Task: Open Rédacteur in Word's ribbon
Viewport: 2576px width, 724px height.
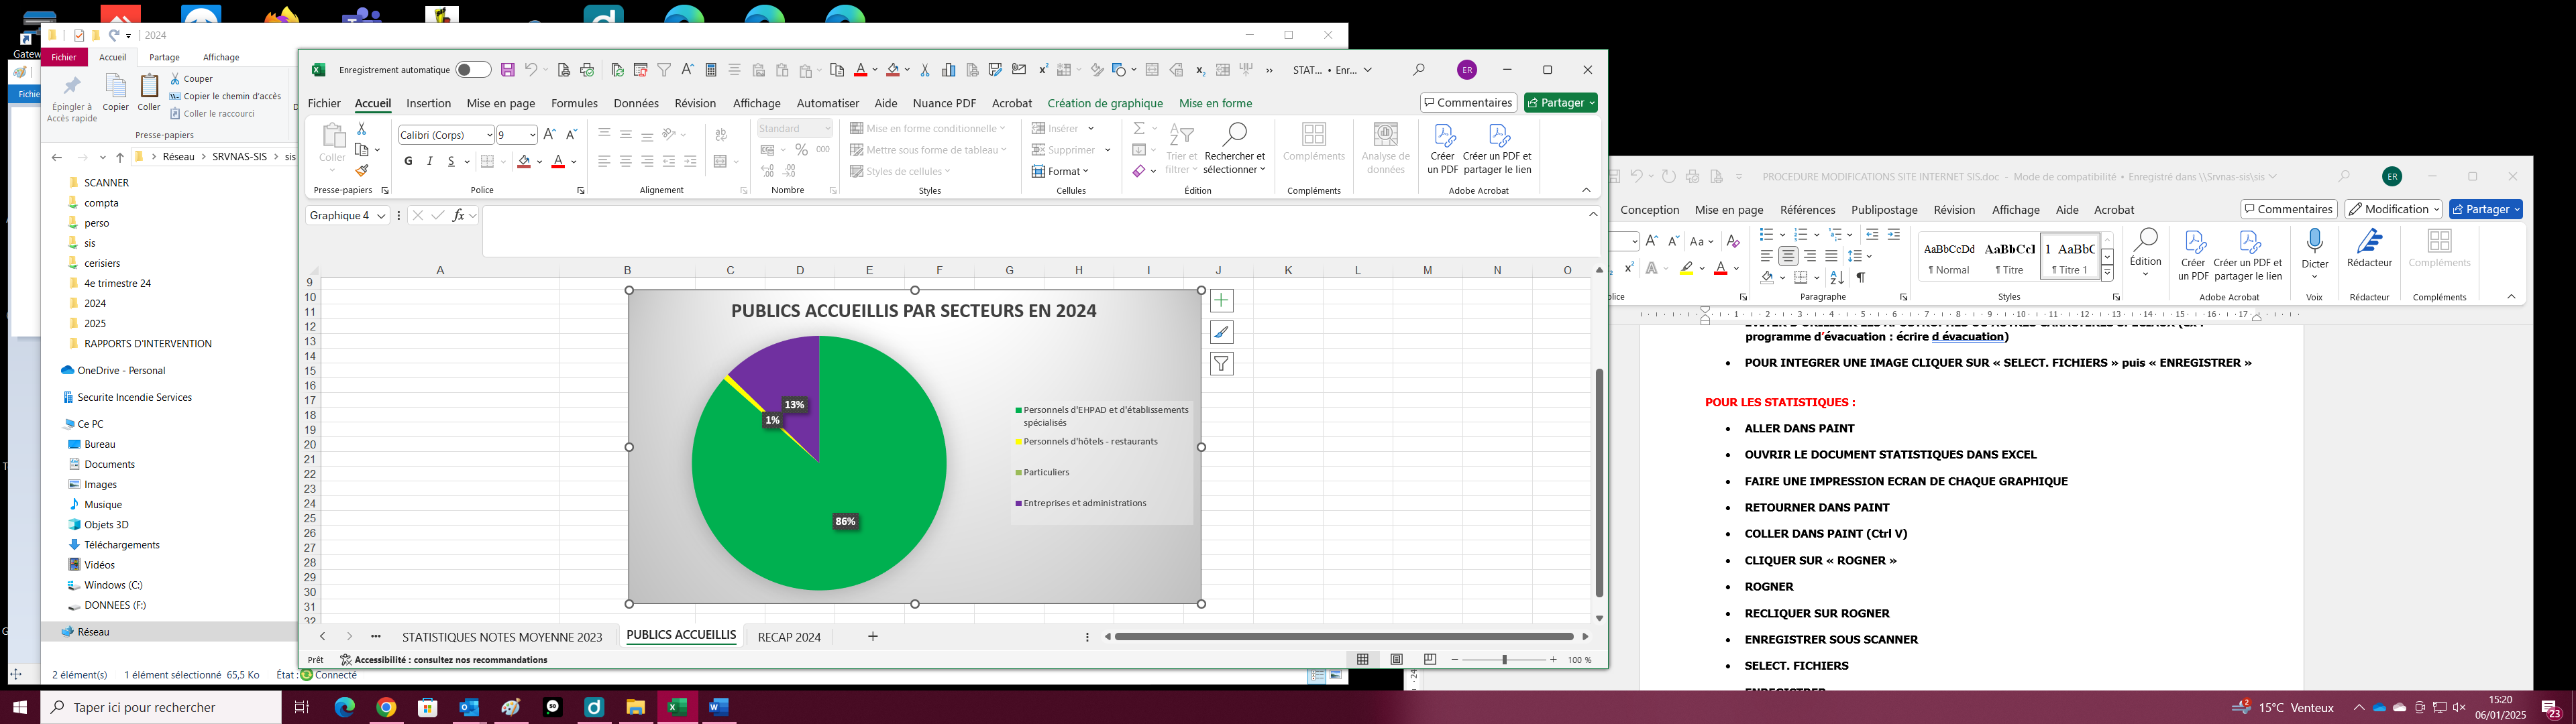Action: [x=2370, y=249]
